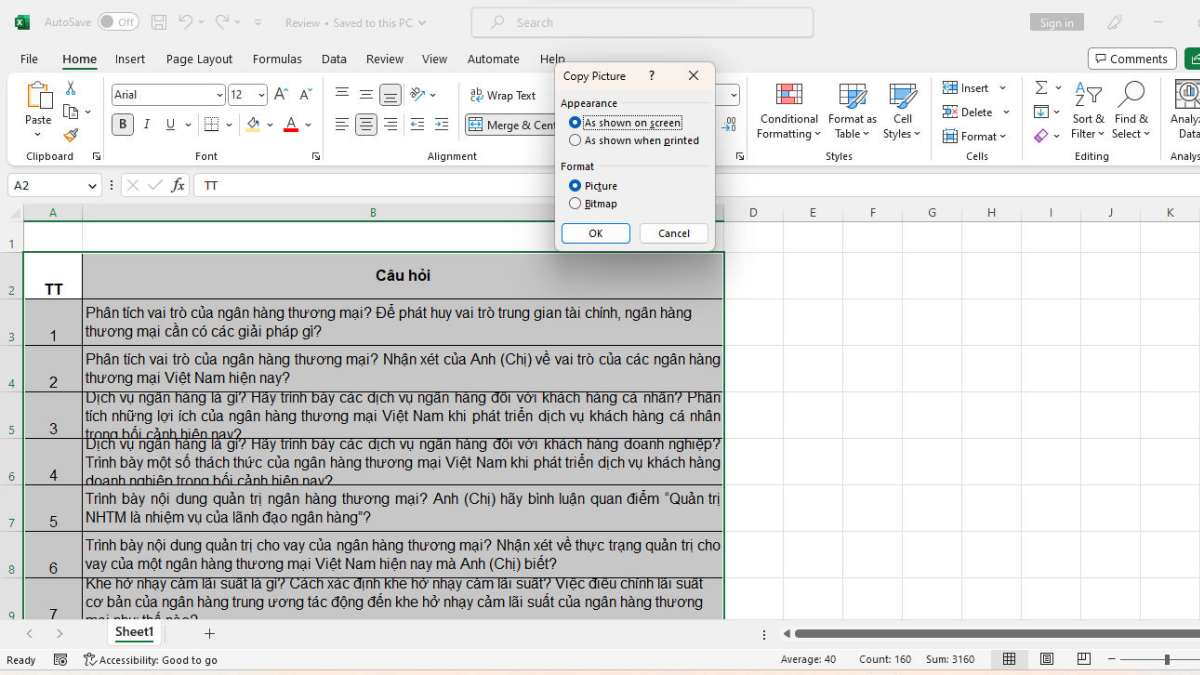Apply italic formatting

tap(147, 125)
